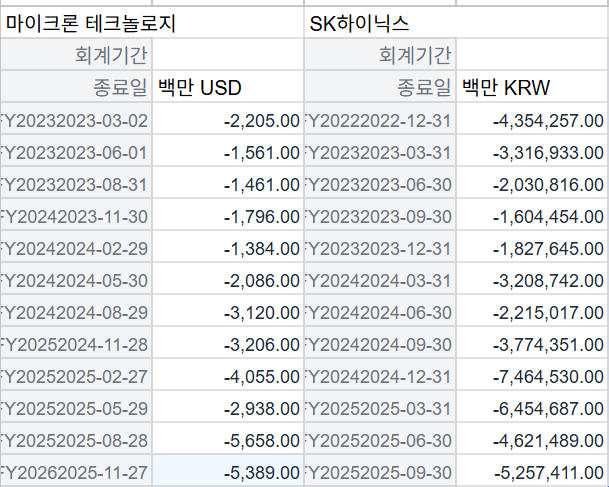Select the date cell 2025-08-28
The height and width of the screenshot is (487, 609).
(x=76, y=439)
